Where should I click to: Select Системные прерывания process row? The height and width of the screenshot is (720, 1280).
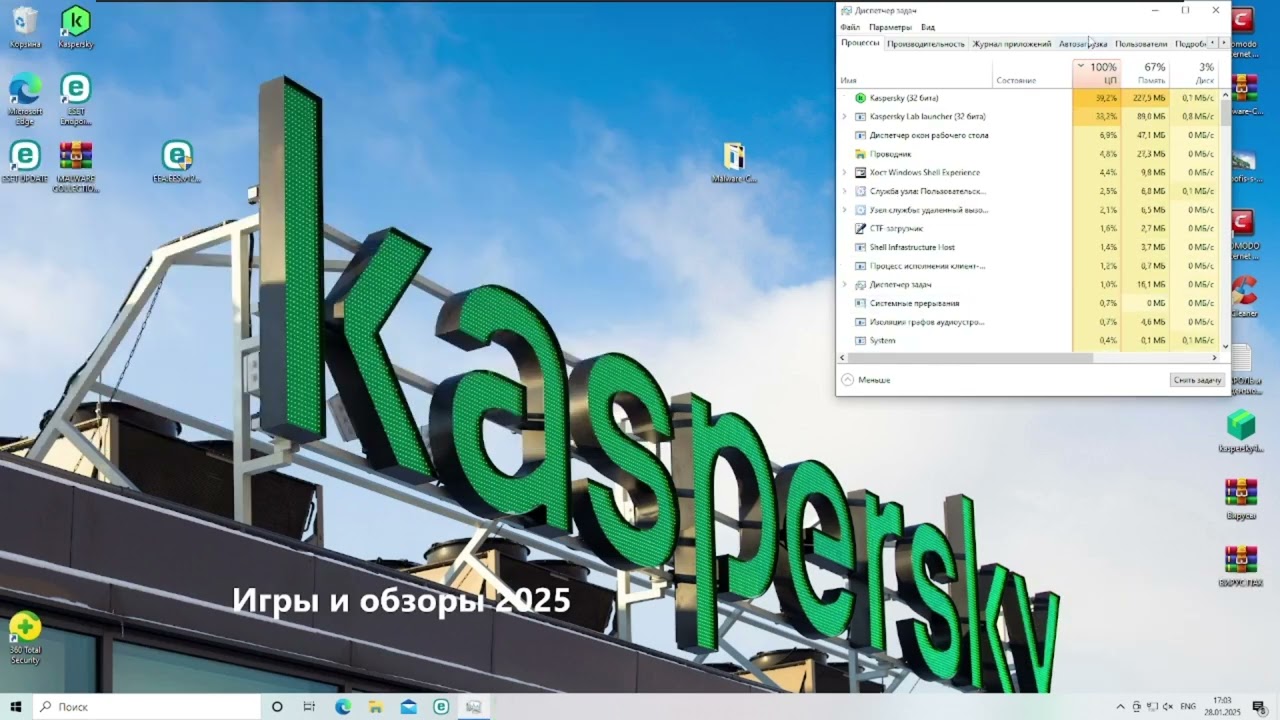[1028, 303]
